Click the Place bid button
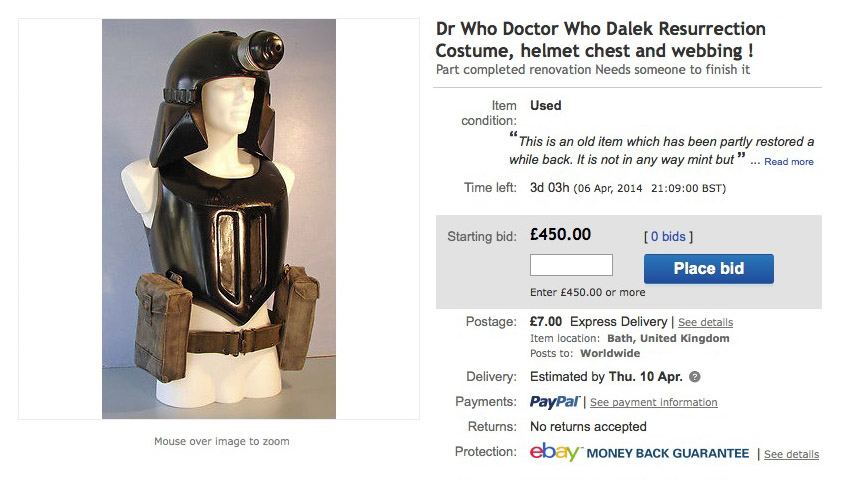This screenshot has width=841, height=483. coord(709,269)
